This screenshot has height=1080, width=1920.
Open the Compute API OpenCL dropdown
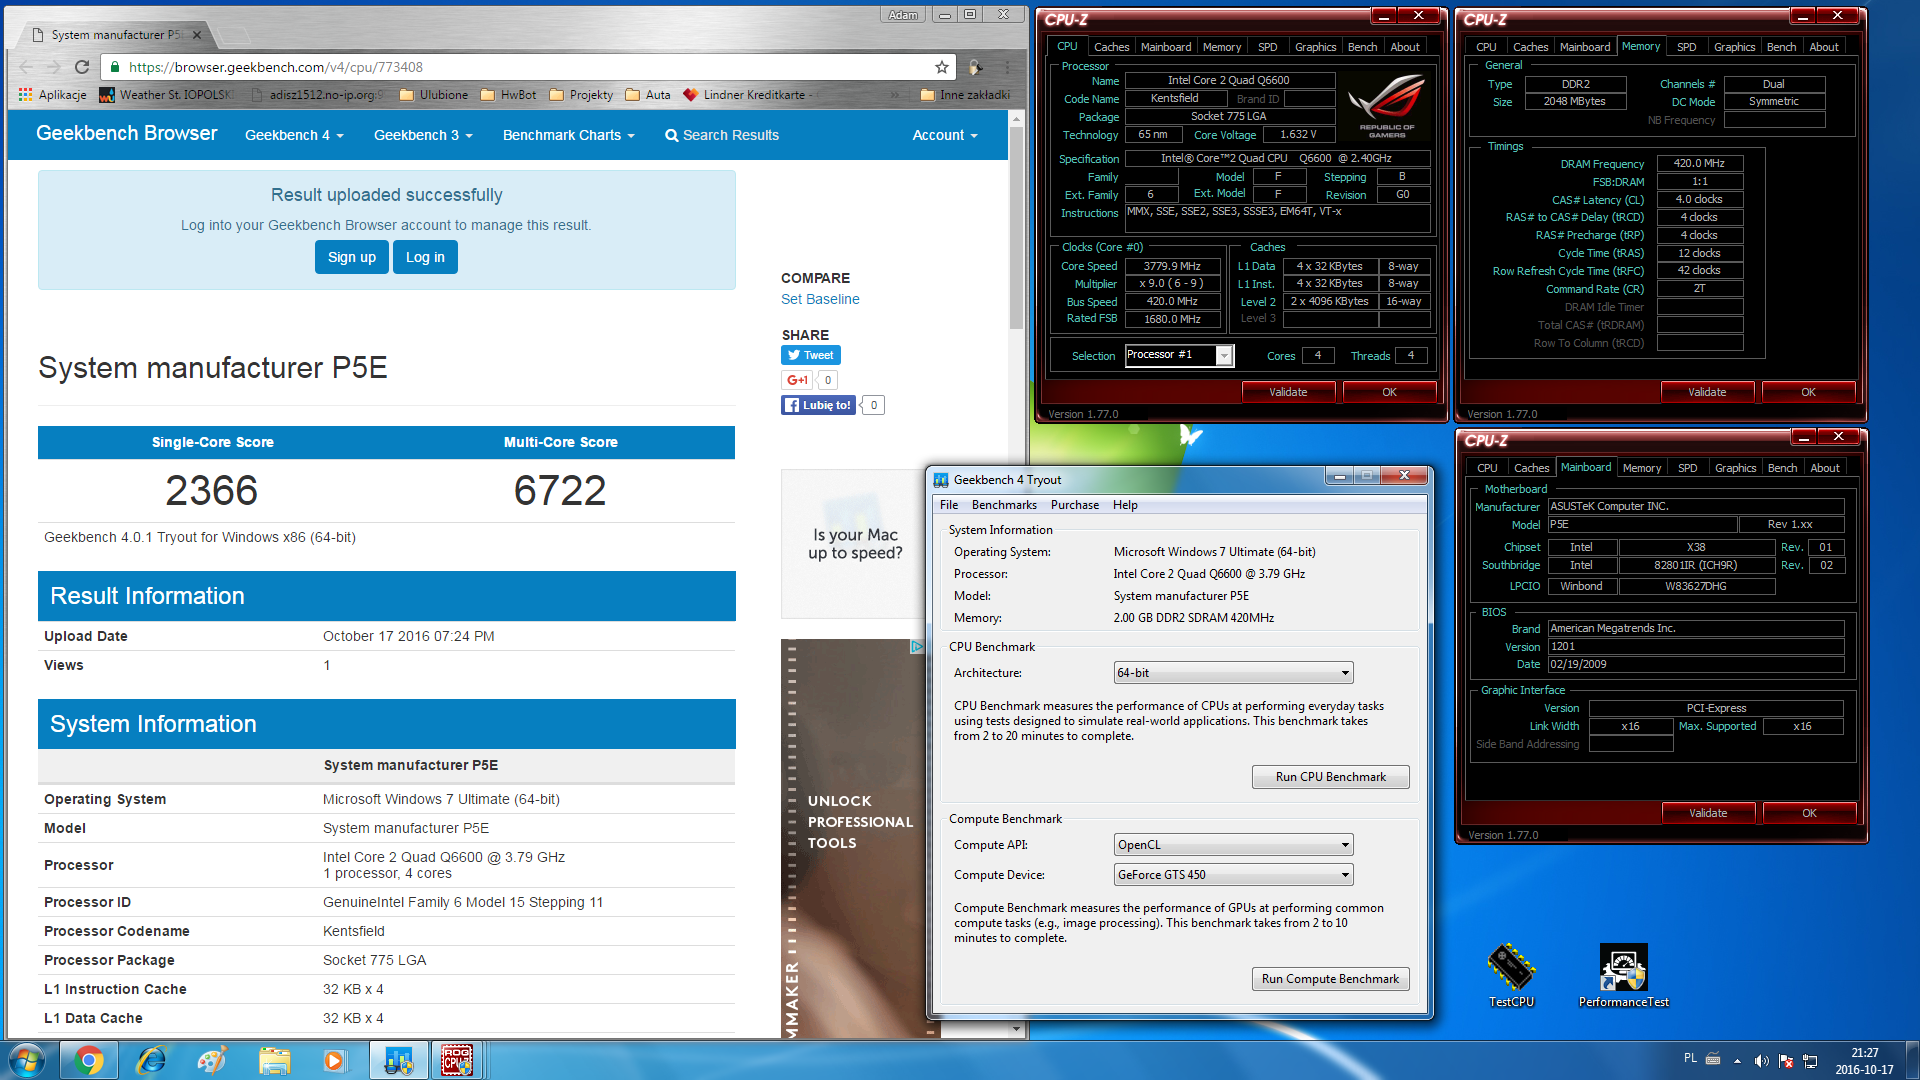[x=1234, y=845]
